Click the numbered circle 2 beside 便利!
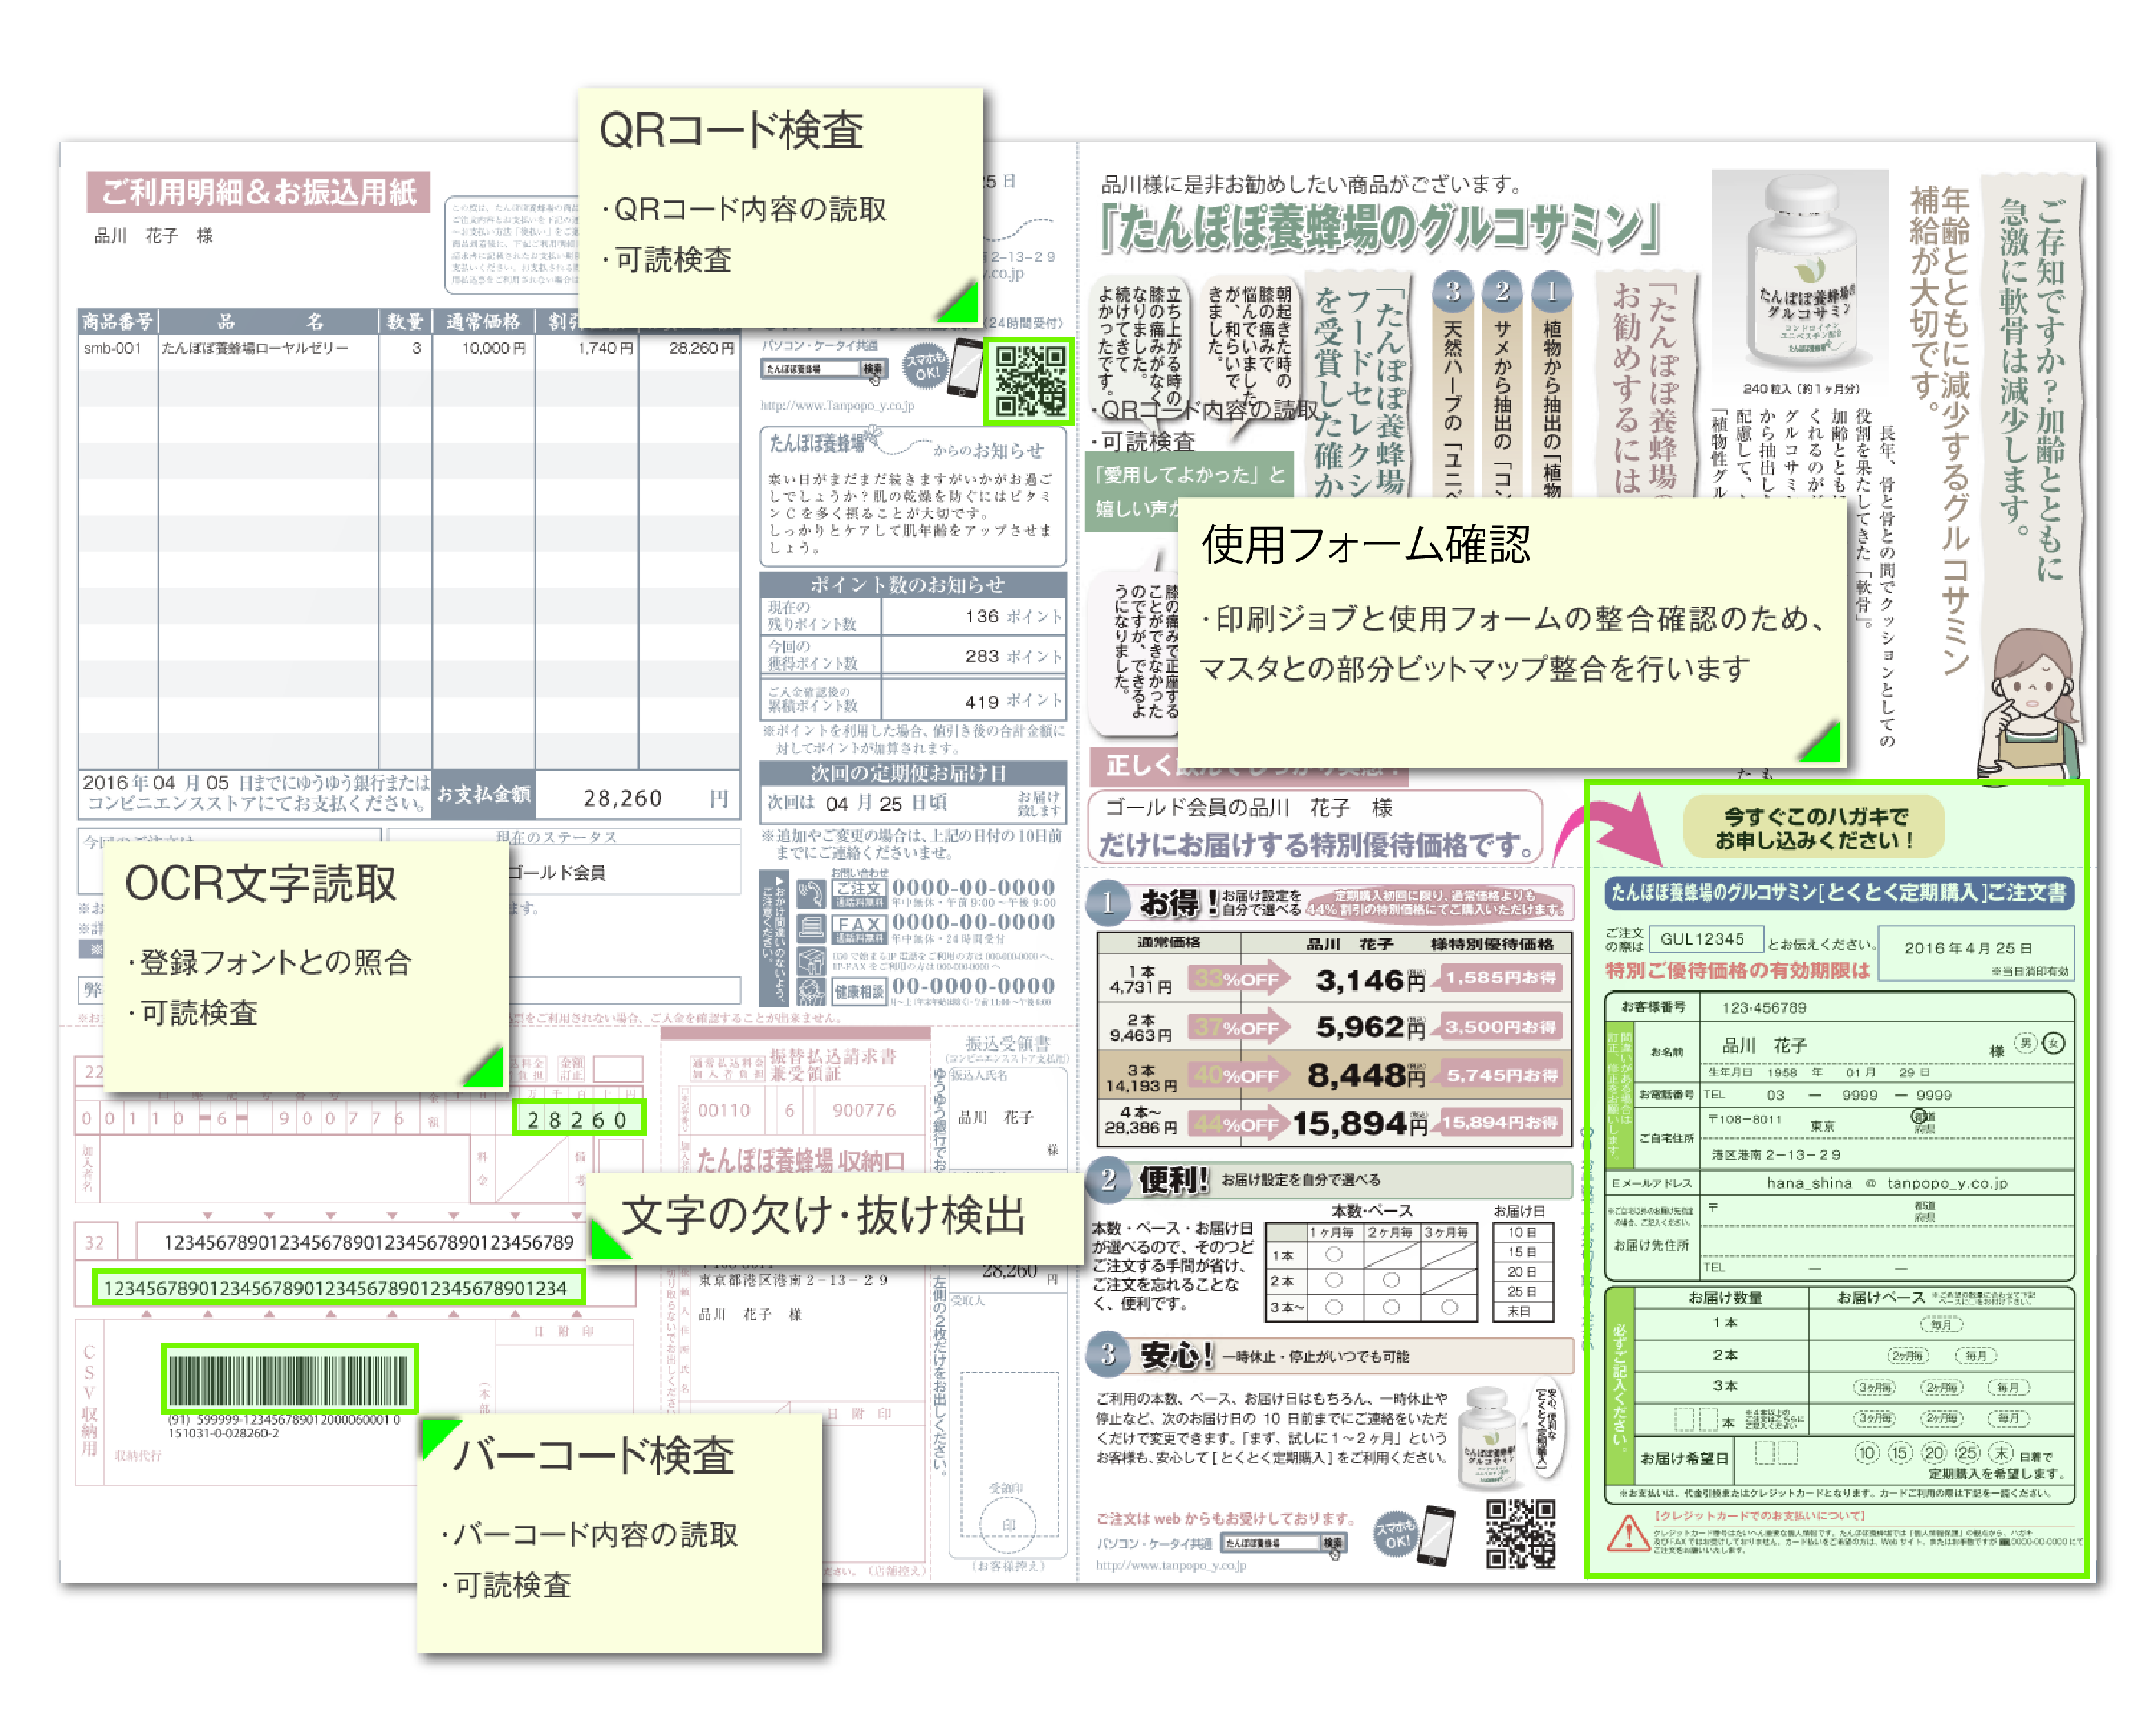This screenshot has height=1725, width=2156. [1108, 1179]
